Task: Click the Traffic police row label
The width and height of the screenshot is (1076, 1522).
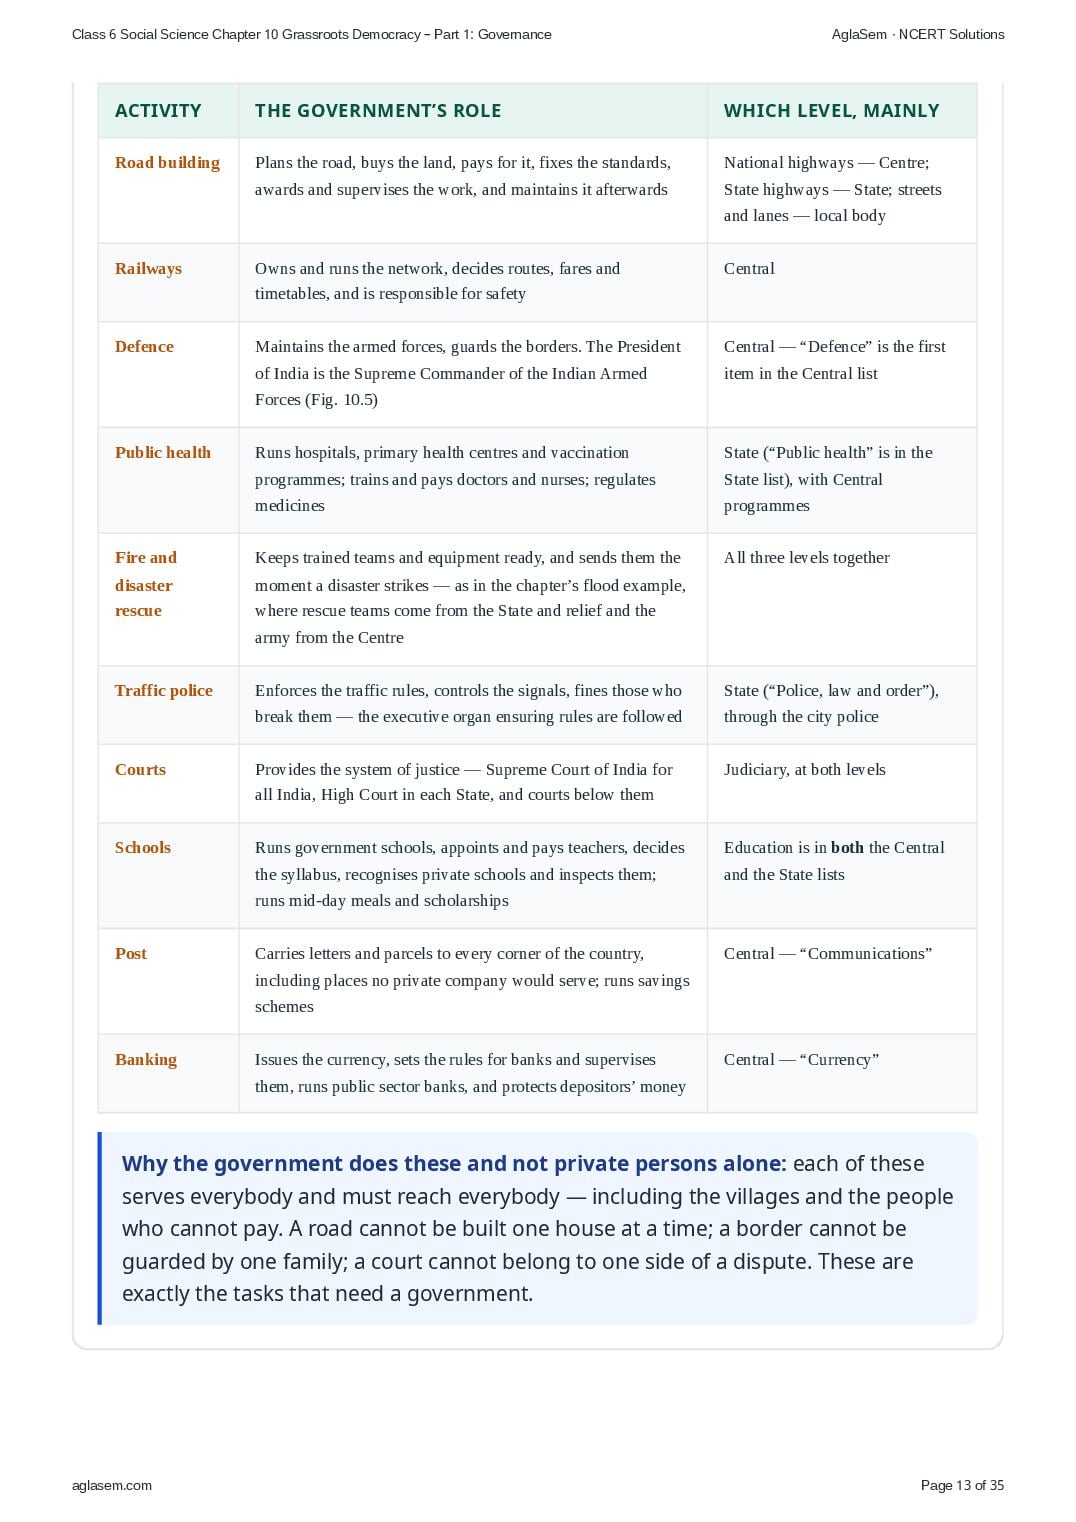Action: 164,690
